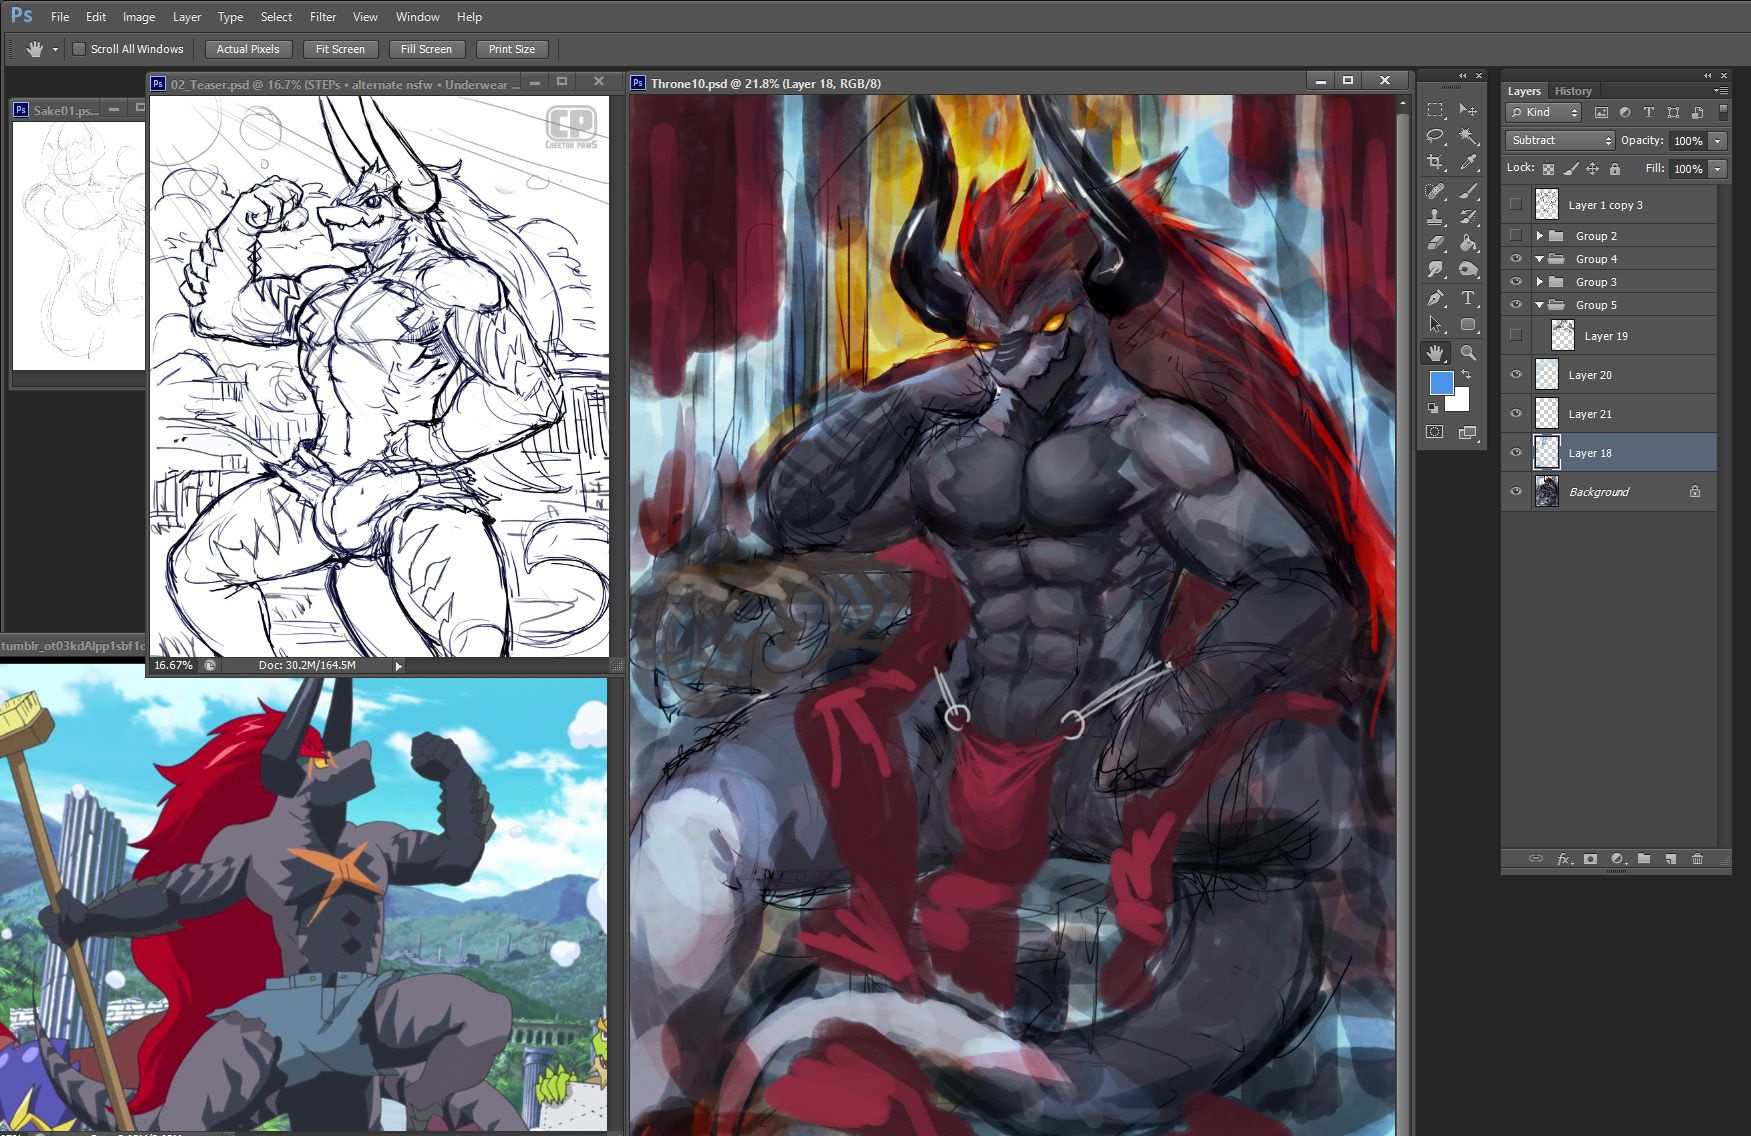
Task: Show the Layer 1 copy 3 layer
Action: coord(1516,204)
